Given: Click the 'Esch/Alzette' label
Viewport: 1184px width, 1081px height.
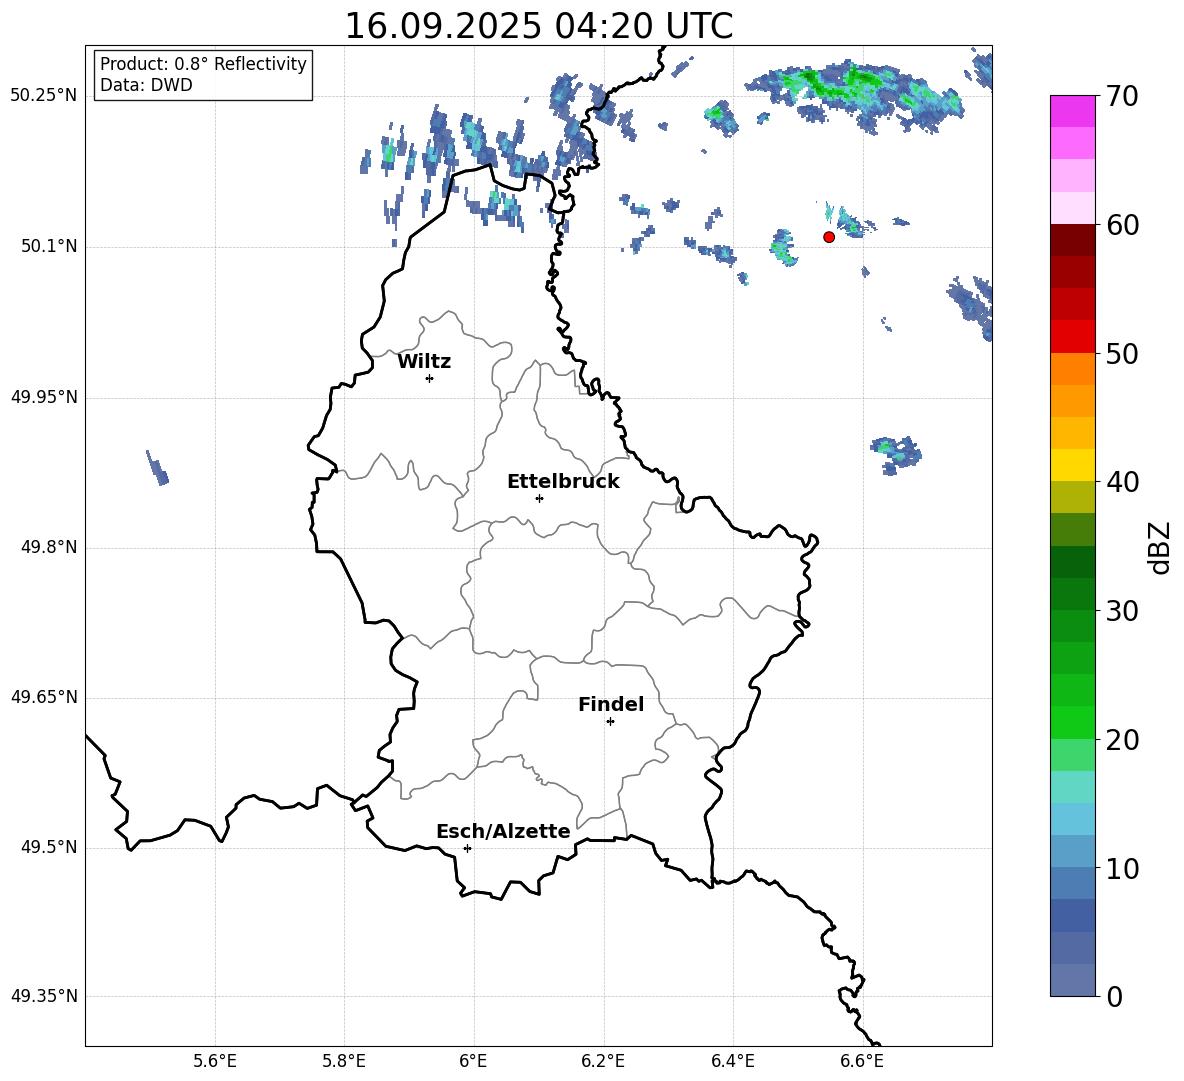Looking at the screenshot, I should (x=503, y=831).
